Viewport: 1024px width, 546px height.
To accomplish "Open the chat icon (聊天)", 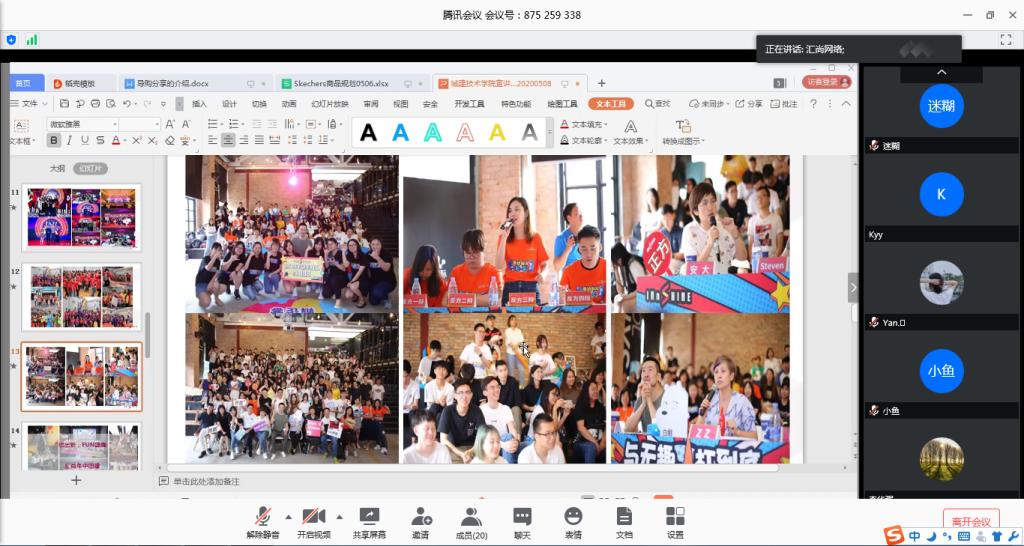I will (x=522, y=517).
